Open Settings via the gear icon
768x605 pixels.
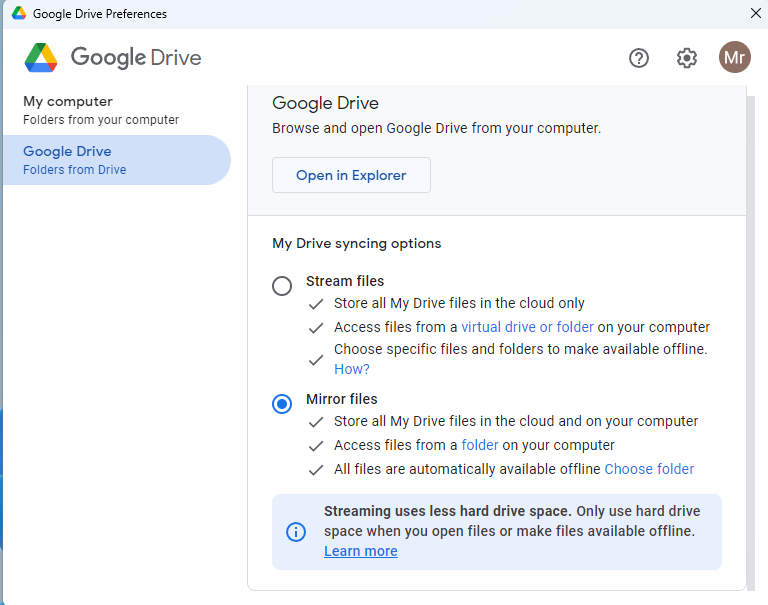pyautogui.click(x=687, y=58)
